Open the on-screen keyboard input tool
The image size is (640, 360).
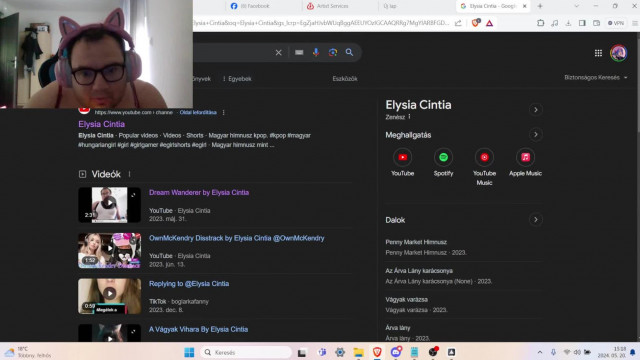299,52
